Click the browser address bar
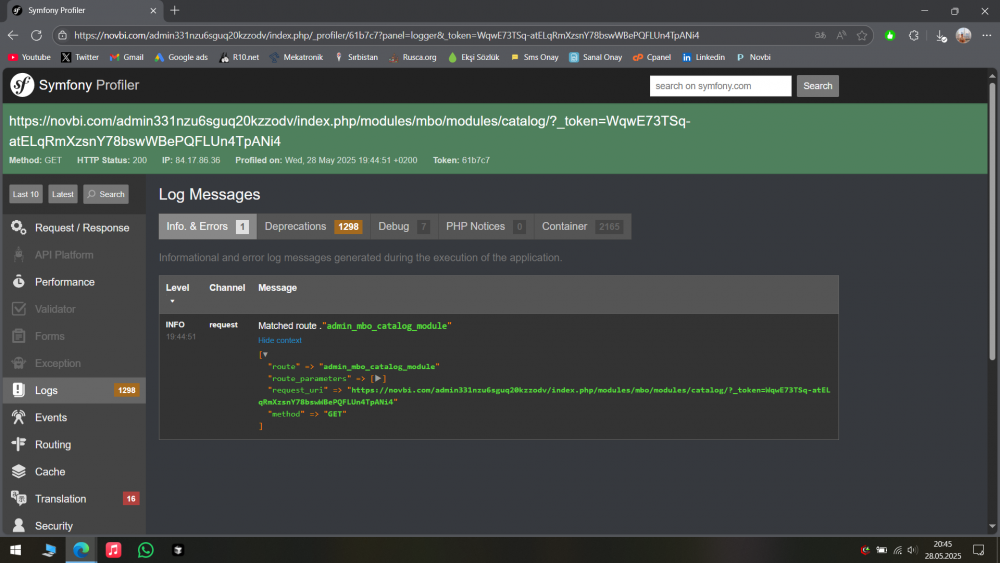 pyautogui.click(x=434, y=36)
